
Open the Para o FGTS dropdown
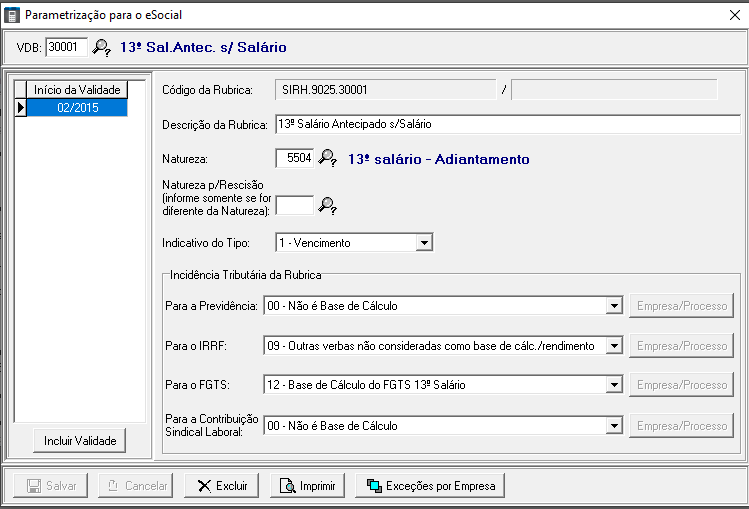(615, 385)
